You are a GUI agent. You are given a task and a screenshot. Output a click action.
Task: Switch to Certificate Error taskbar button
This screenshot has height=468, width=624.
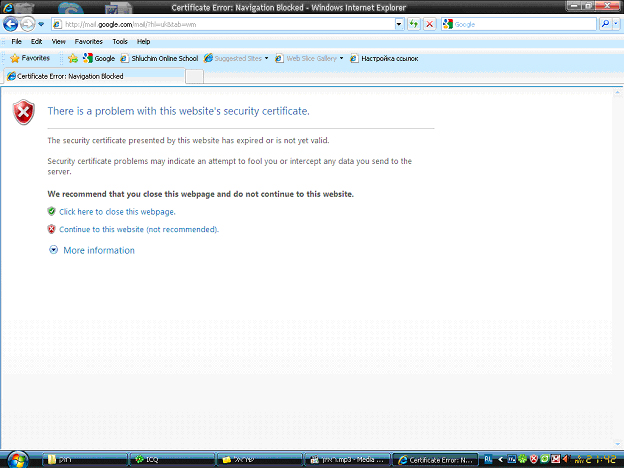[435, 460]
